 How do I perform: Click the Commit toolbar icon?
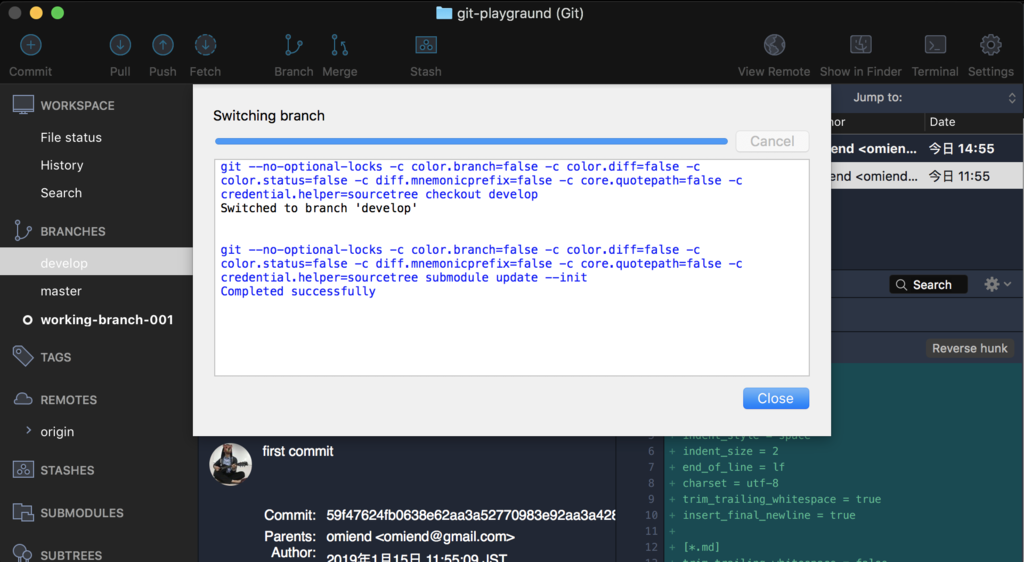[x=31, y=45]
